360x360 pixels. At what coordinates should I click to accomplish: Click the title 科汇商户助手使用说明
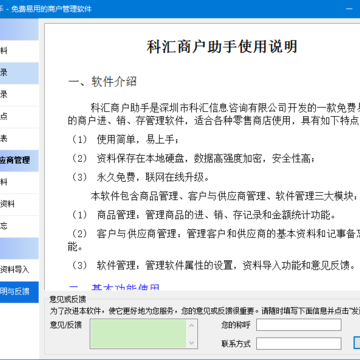pyautogui.click(x=222, y=46)
